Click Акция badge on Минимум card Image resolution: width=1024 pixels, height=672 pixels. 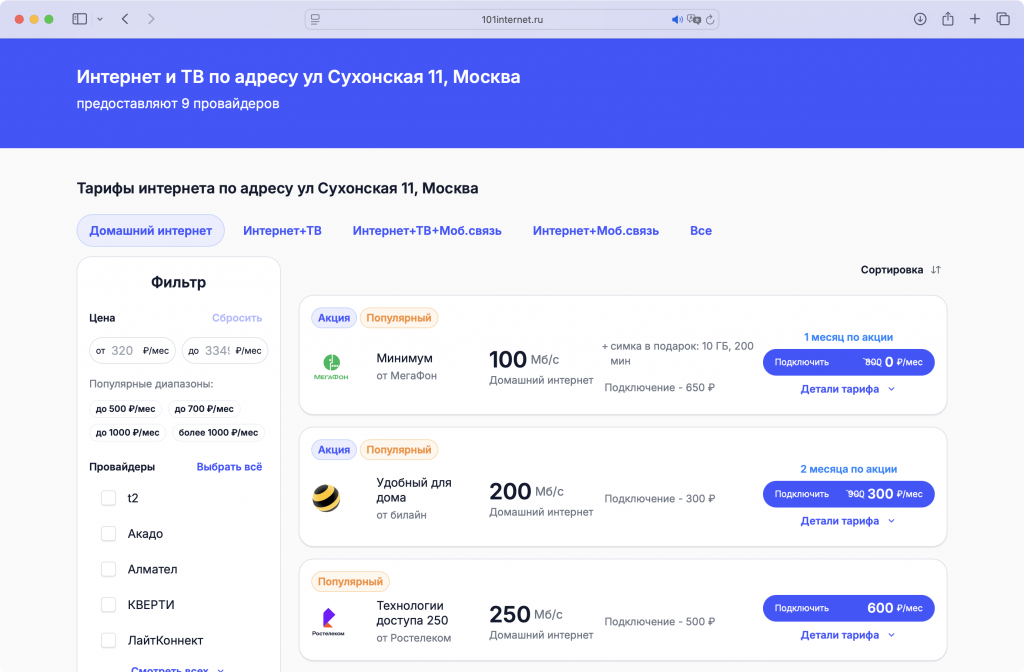[334, 318]
